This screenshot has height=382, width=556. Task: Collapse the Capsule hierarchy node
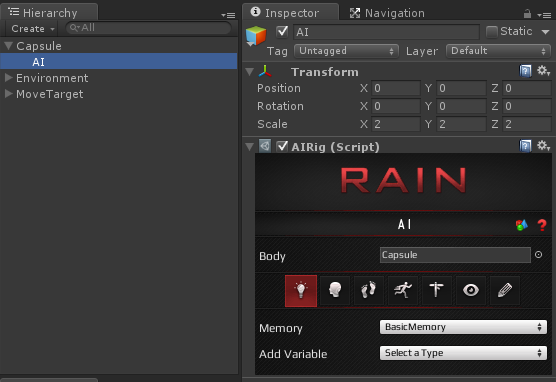pos(9,46)
